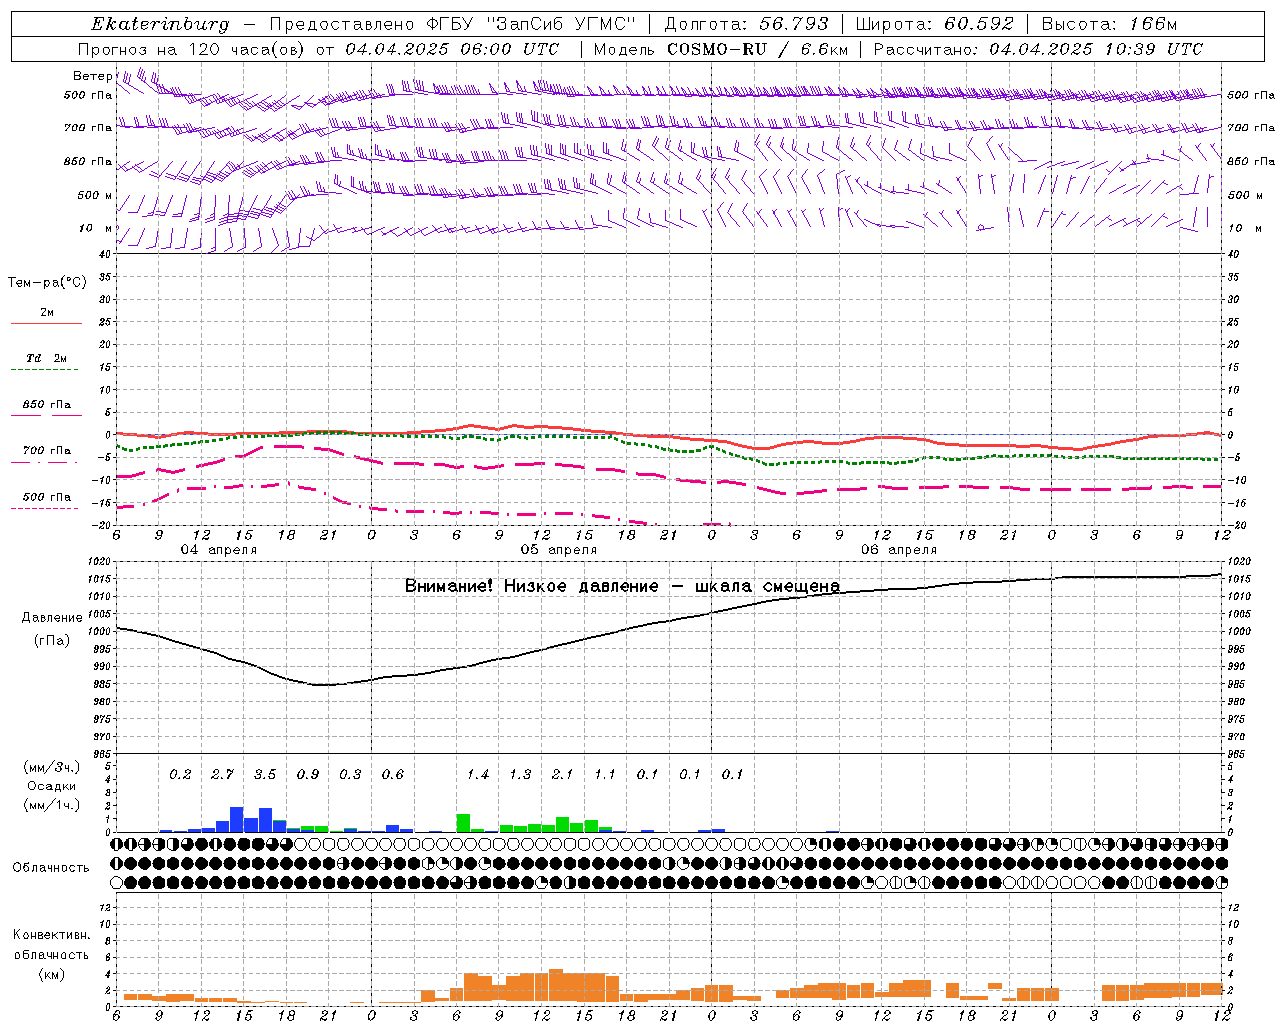Click the dotted line sample under Td 2м
This screenshot has height=1024, width=1280.
44,369
